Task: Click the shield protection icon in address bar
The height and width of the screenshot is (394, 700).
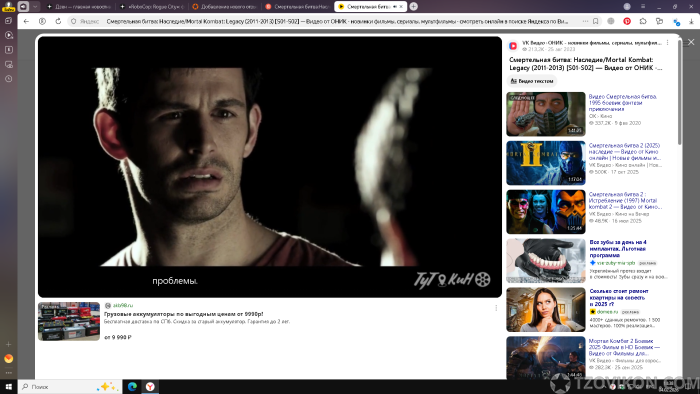Action: point(74,21)
